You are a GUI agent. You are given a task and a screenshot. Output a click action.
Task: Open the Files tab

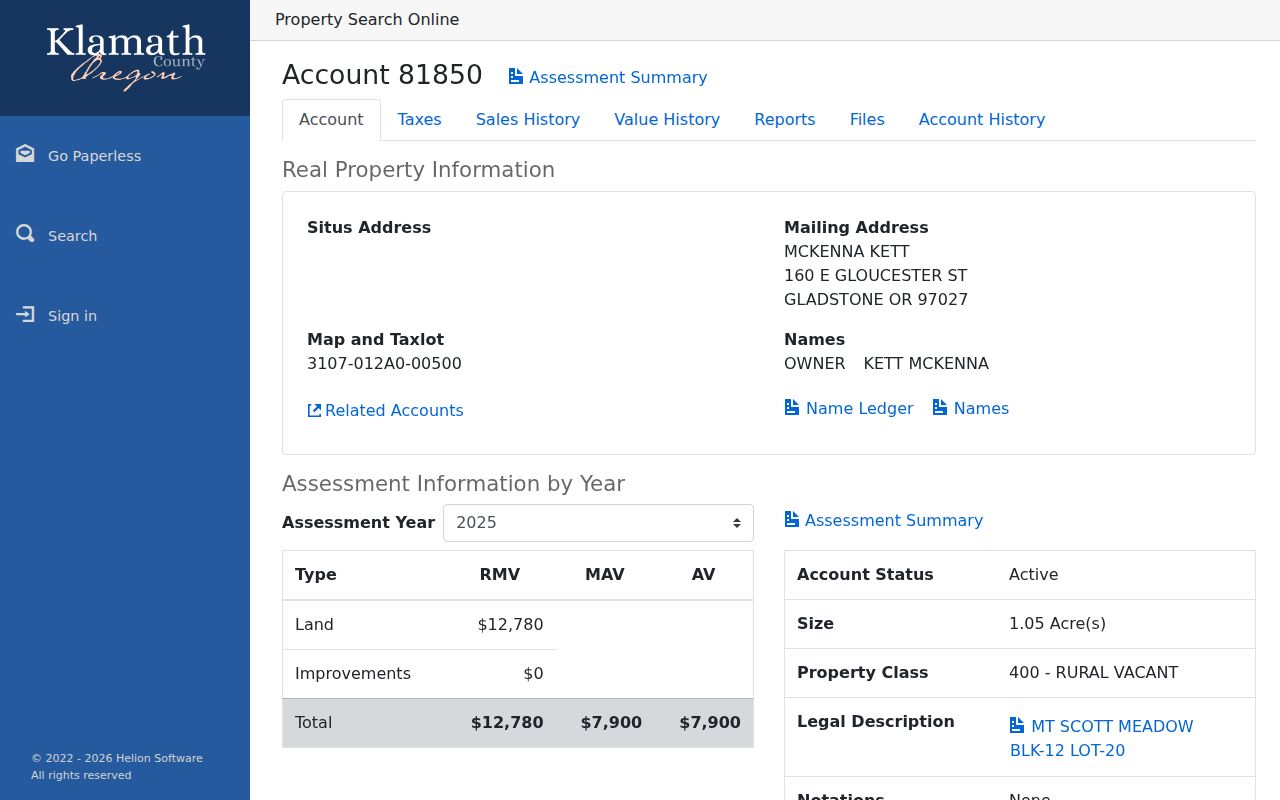point(867,120)
